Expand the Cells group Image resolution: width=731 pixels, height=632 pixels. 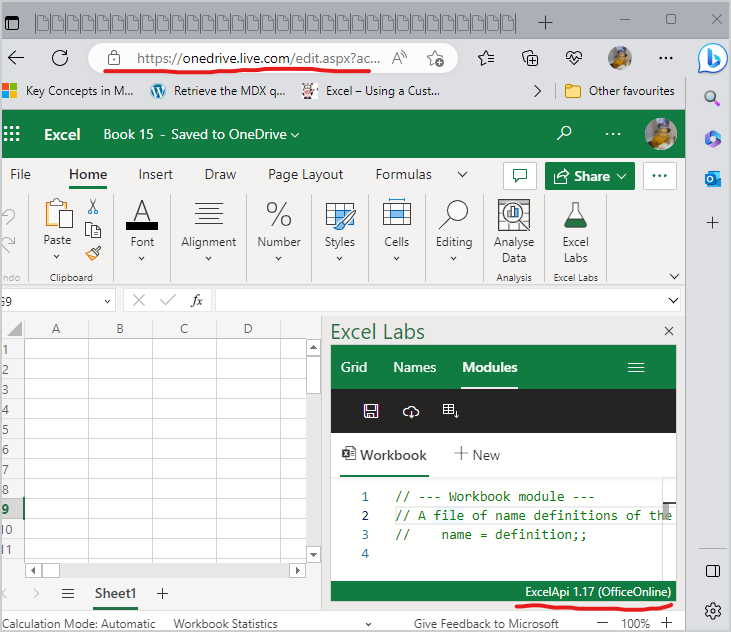tap(396, 258)
